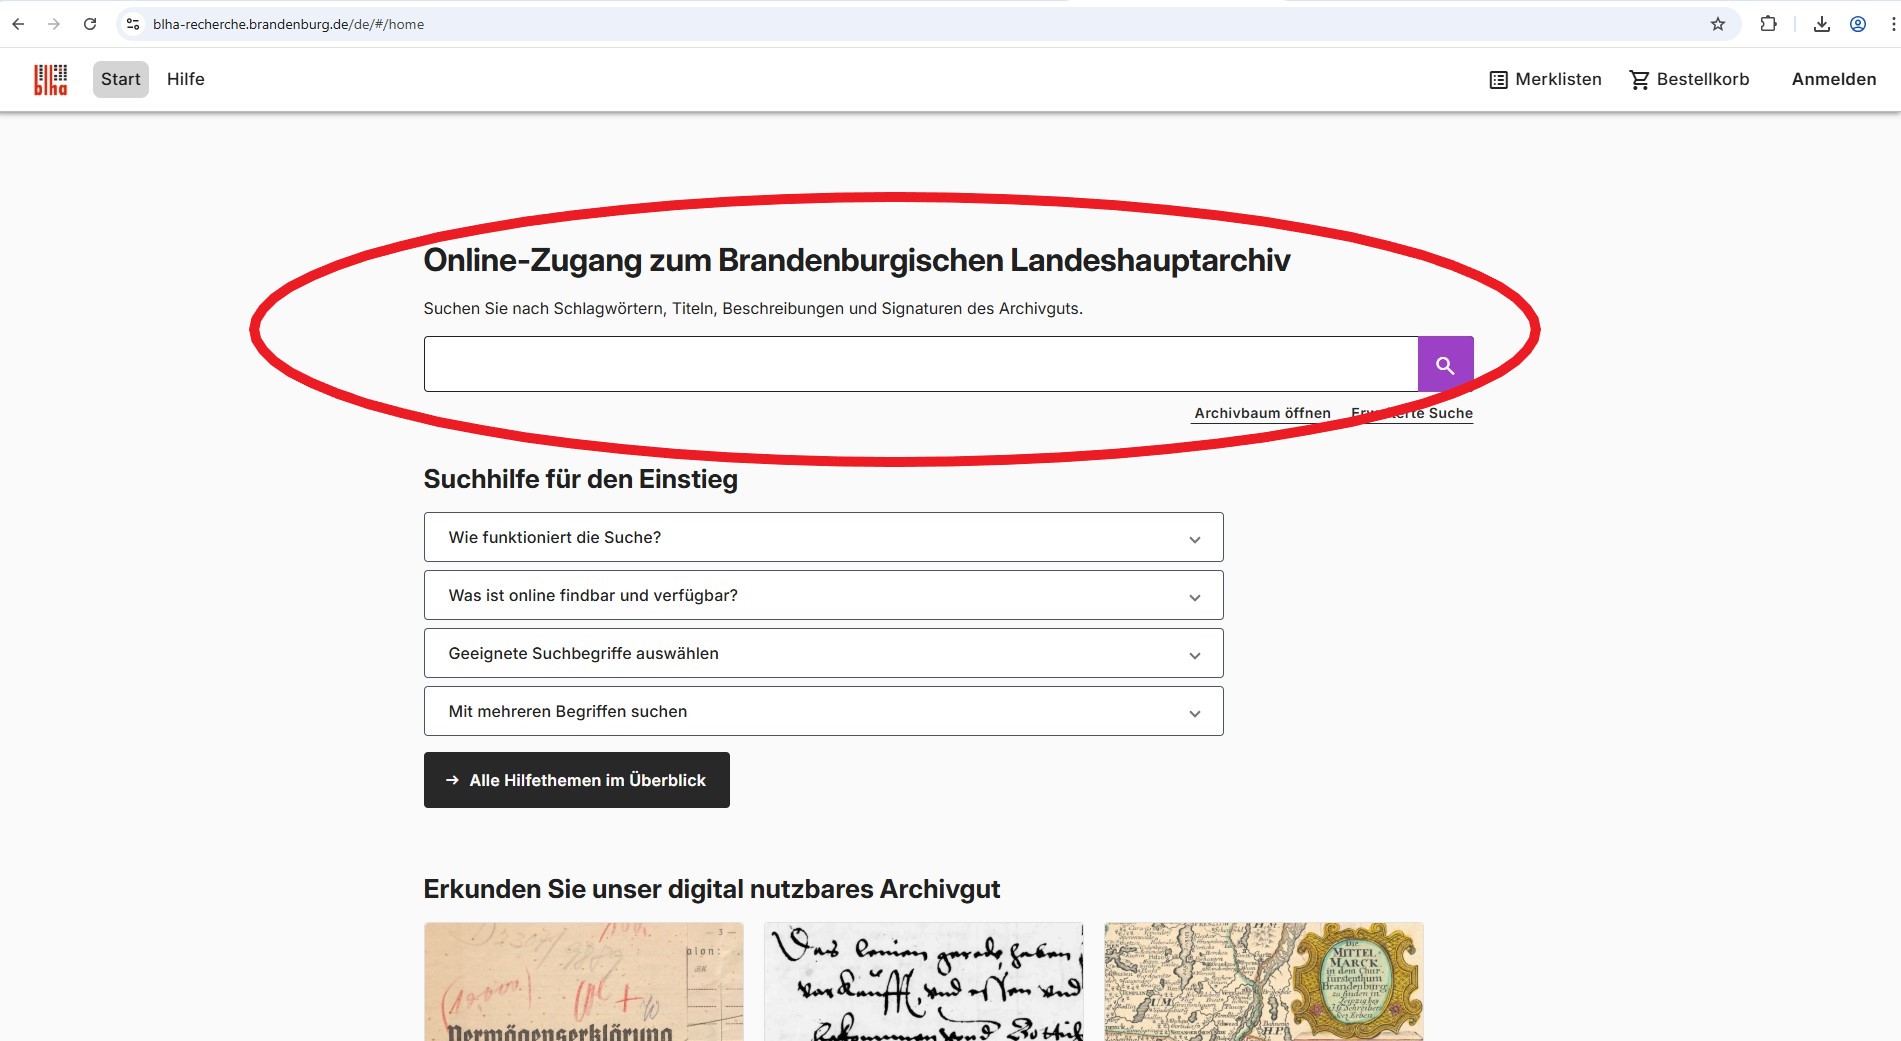Switch to the Hilfe menu item

tap(185, 79)
